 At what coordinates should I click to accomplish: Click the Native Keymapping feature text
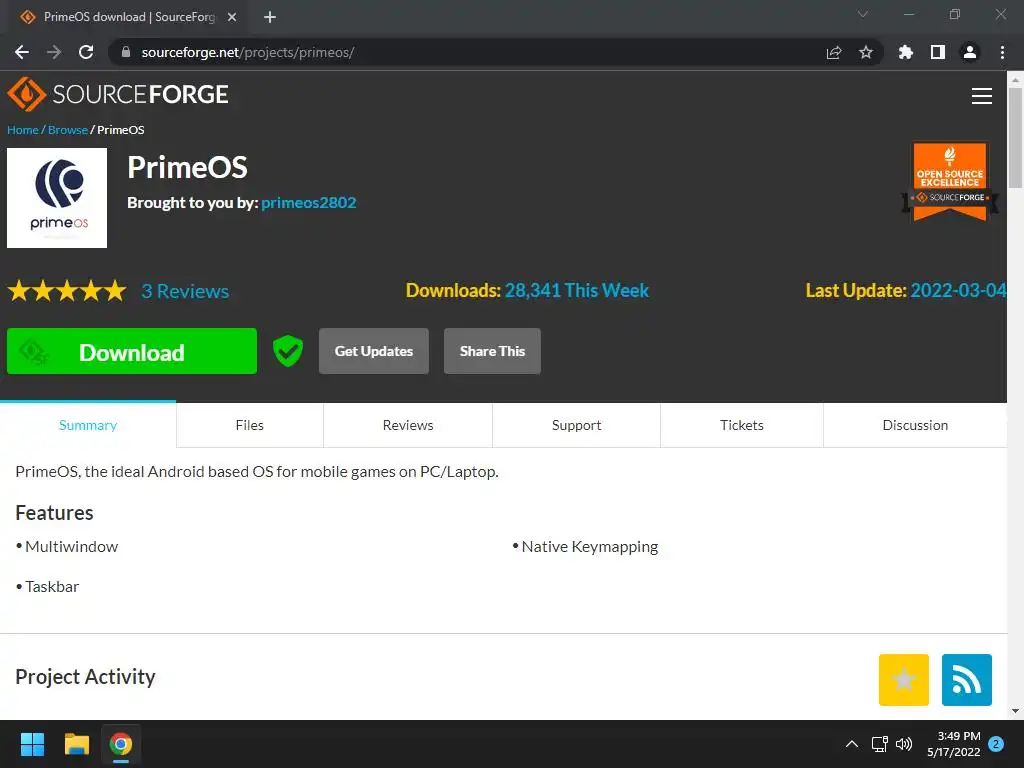pyautogui.click(x=590, y=547)
